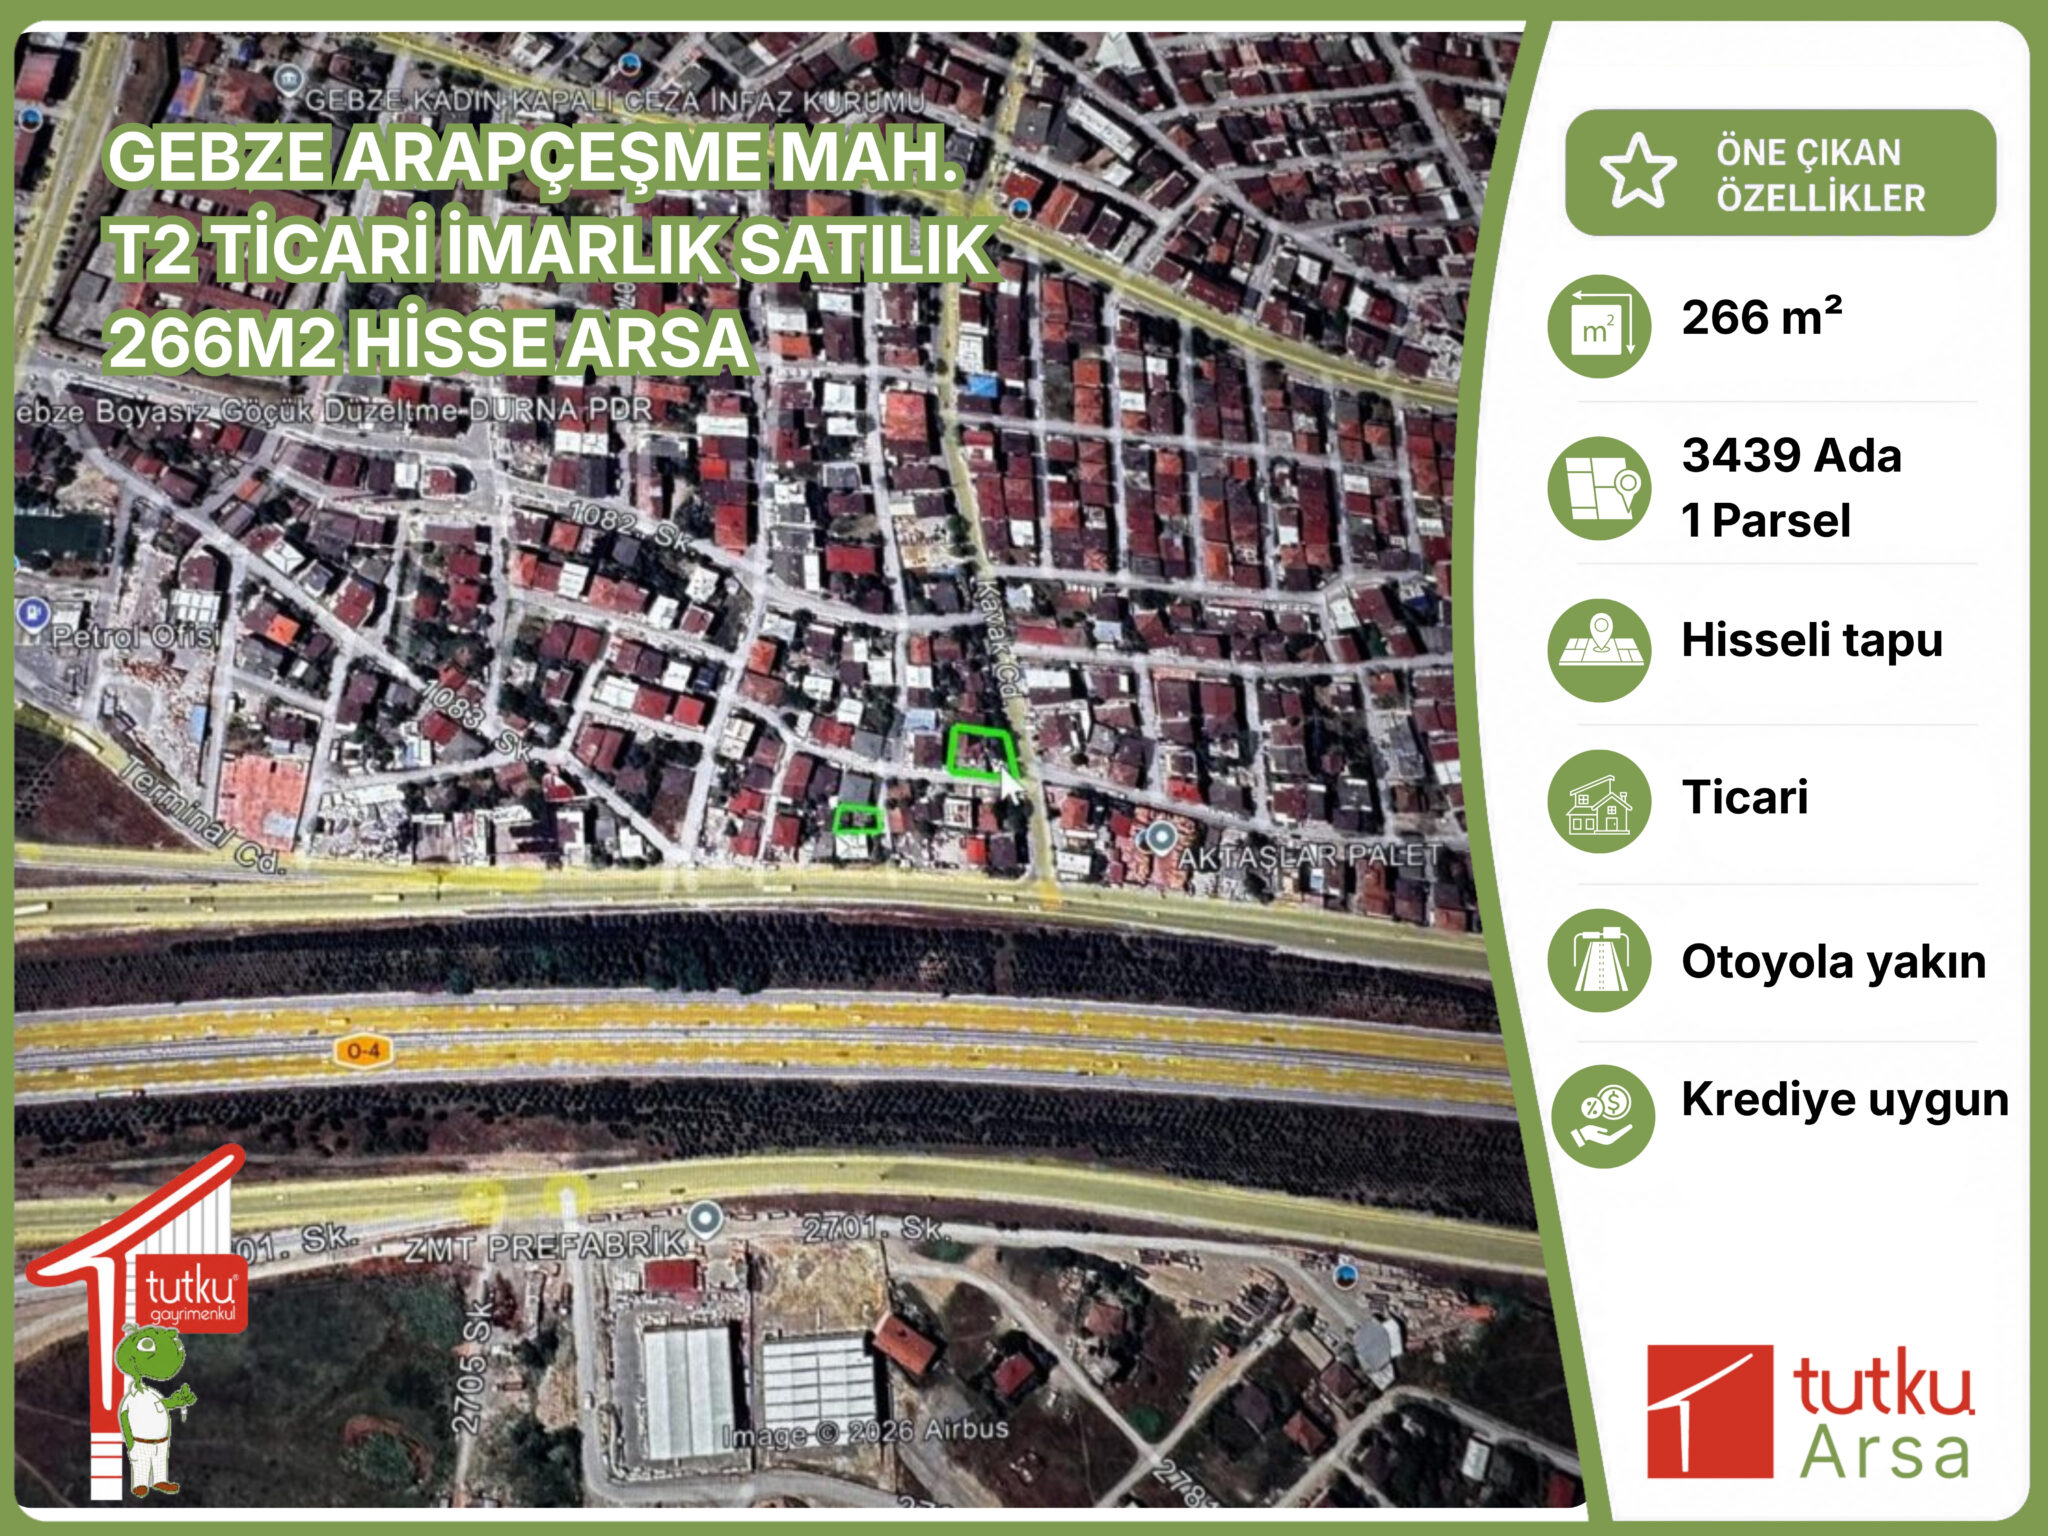Click the Ticari house icon
Image resolution: width=2048 pixels, height=1536 pixels.
pyautogui.click(x=1599, y=802)
